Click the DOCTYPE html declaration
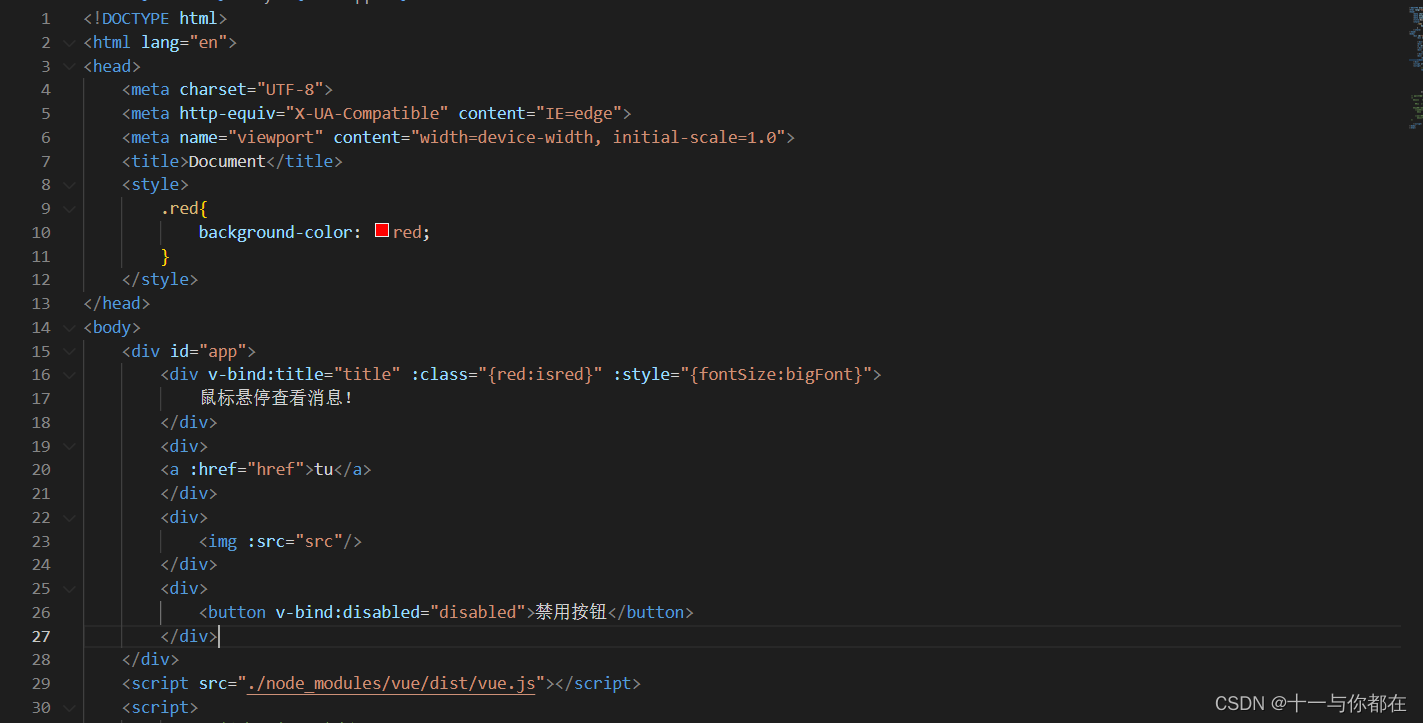Image resolution: width=1423 pixels, height=723 pixels. [156, 19]
